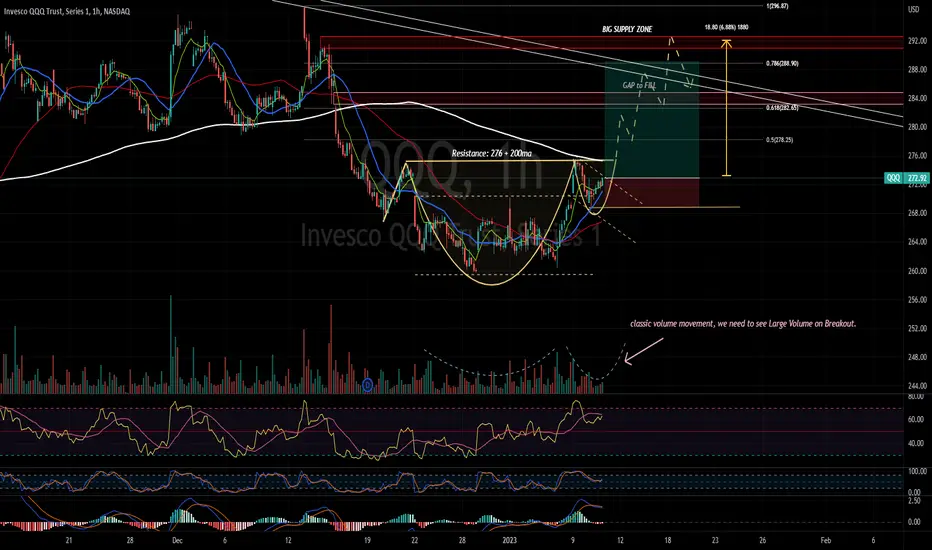Screen dimensions: 932x550
Task: Click the '21' date on time axis
Action: point(69,540)
